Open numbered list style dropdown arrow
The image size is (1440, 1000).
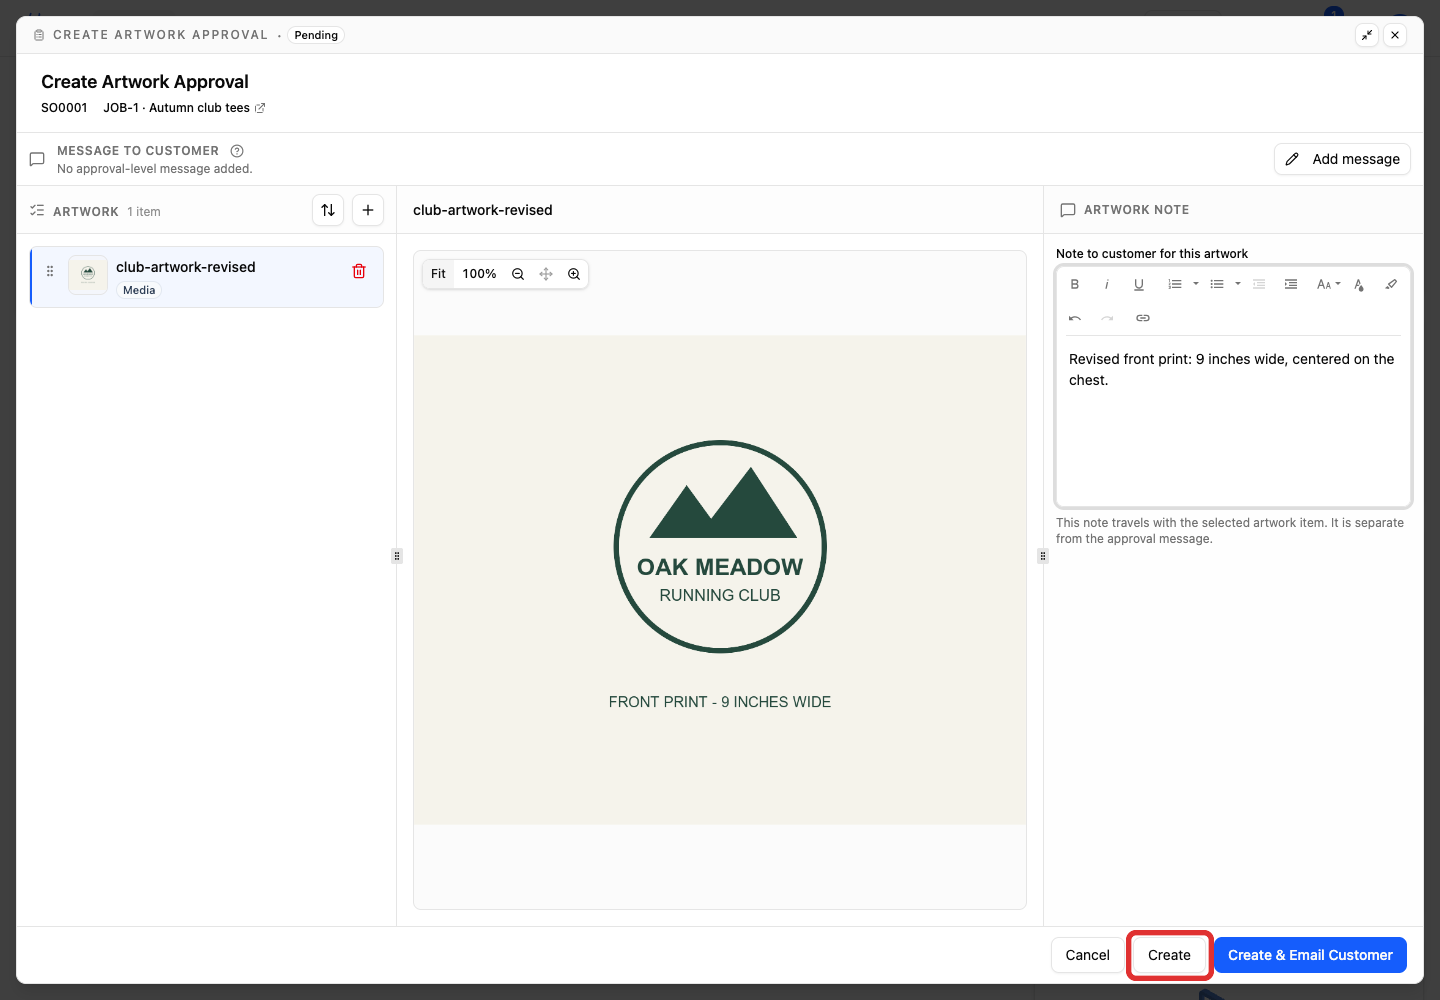pos(1196,284)
